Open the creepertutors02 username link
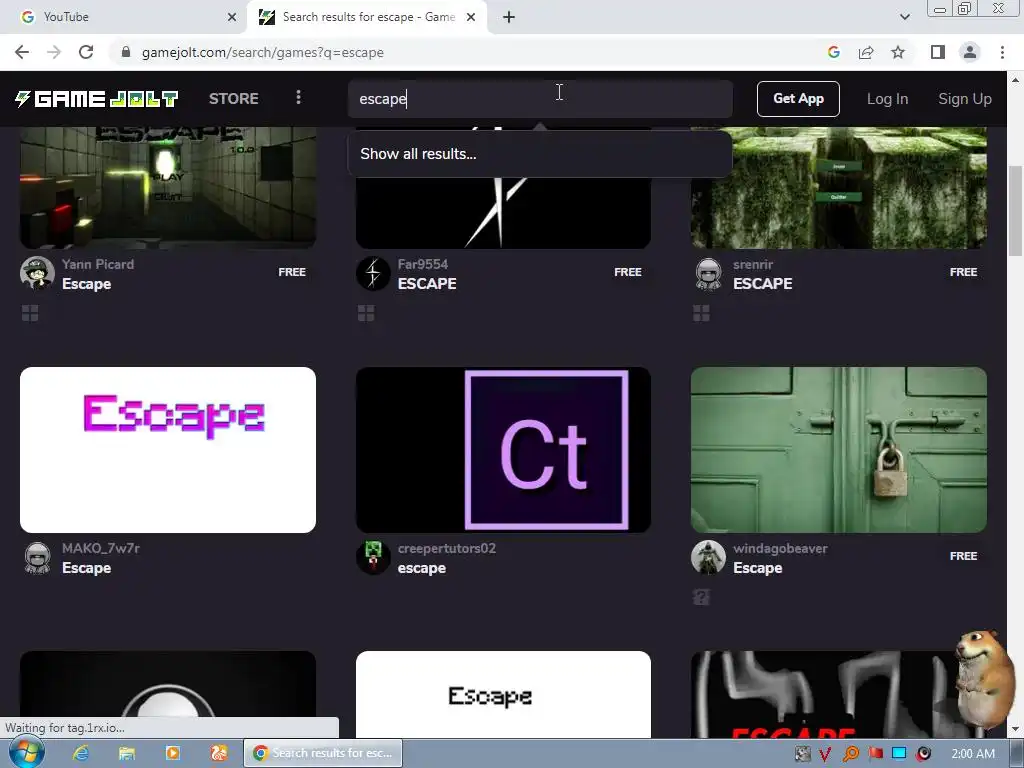The image size is (1024, 768). coord(447,548)
